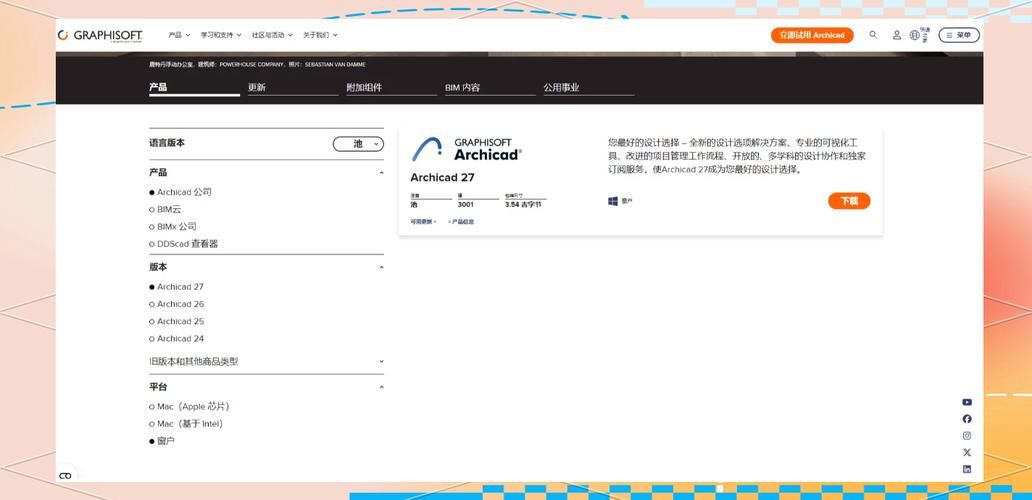Select the Archicad 26 version radio option

tap(176, 304)
